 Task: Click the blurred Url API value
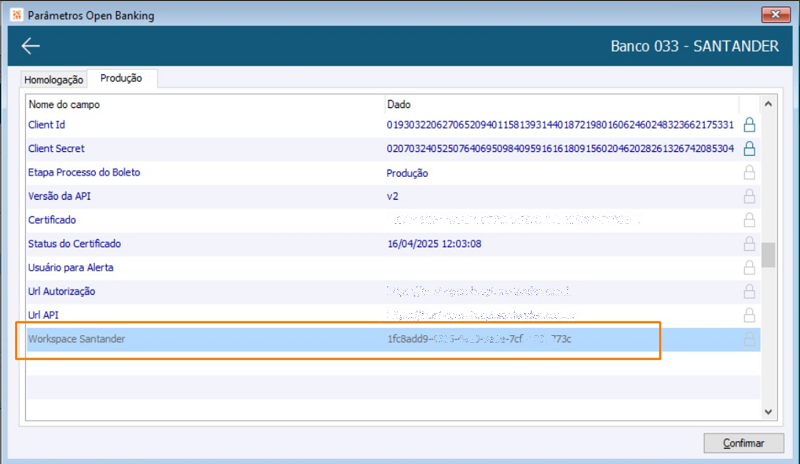[481, 315]
